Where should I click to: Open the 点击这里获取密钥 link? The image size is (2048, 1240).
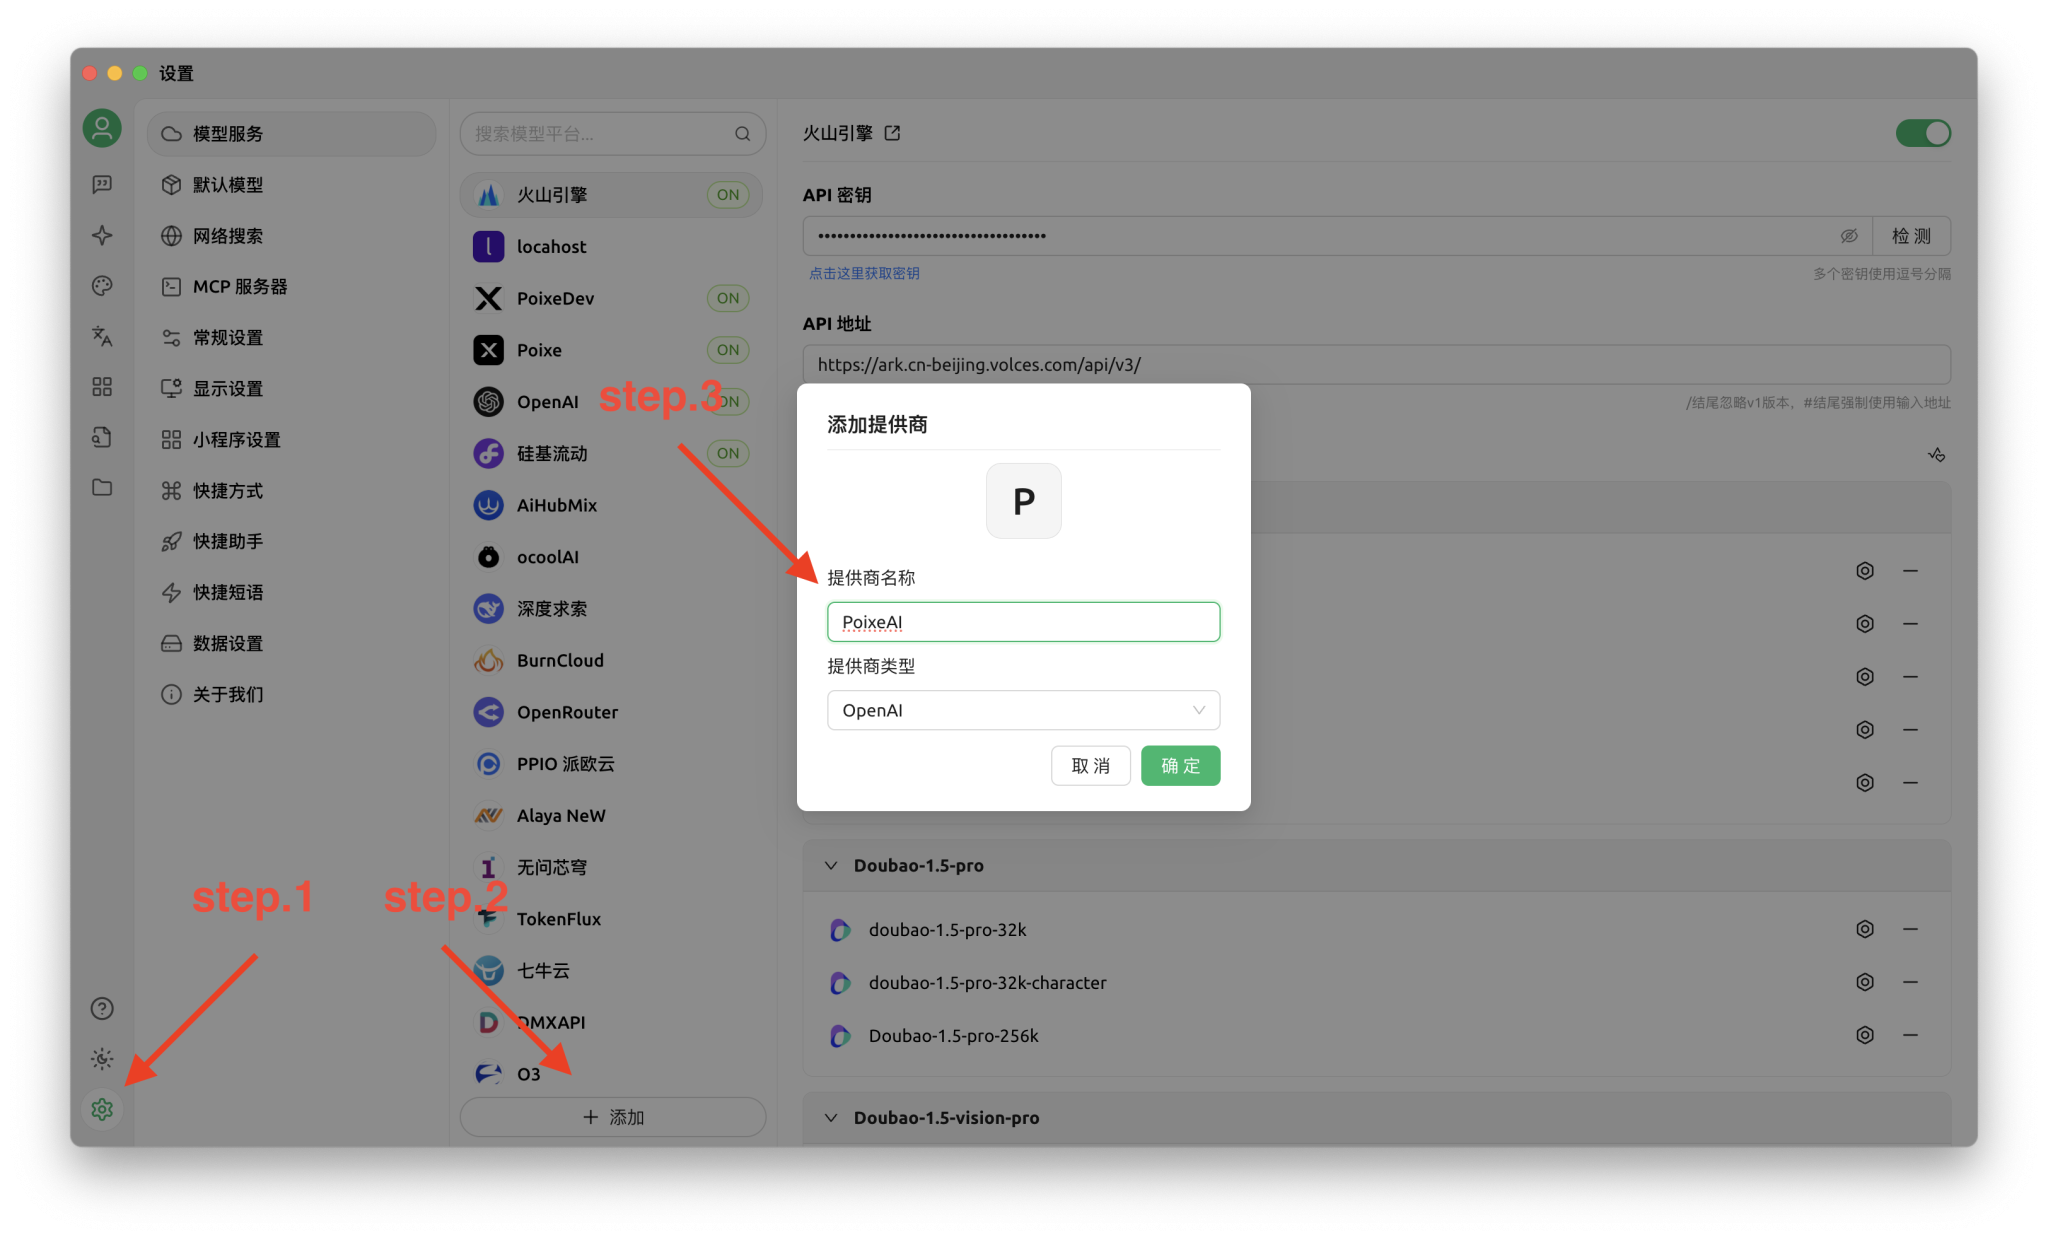(864, 273)
